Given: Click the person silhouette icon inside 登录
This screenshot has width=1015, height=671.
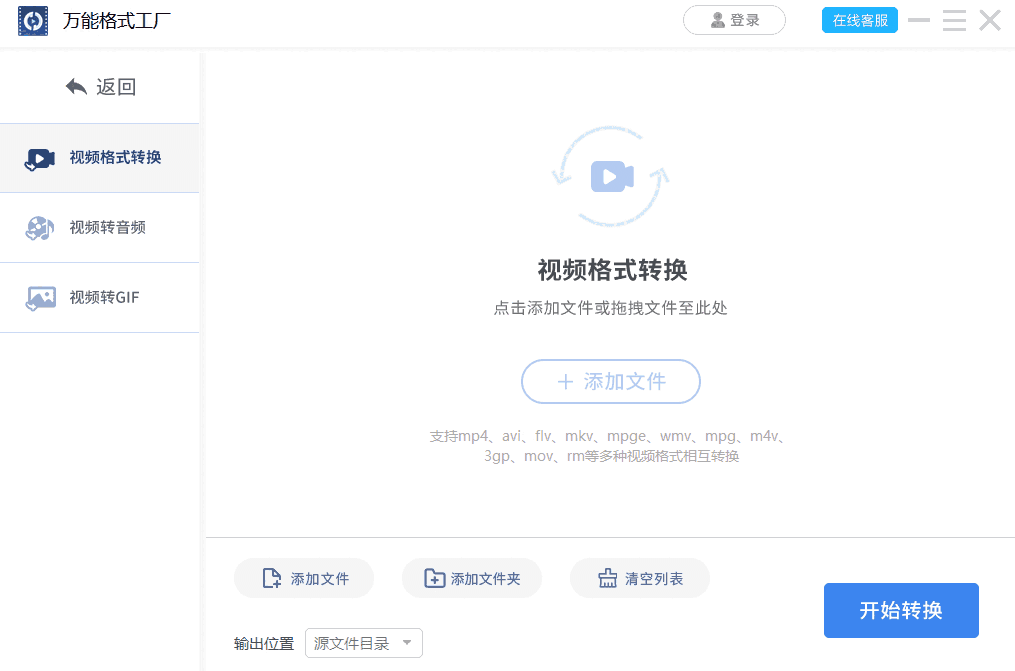Looking at the screenshot, I should coord(718,20).
